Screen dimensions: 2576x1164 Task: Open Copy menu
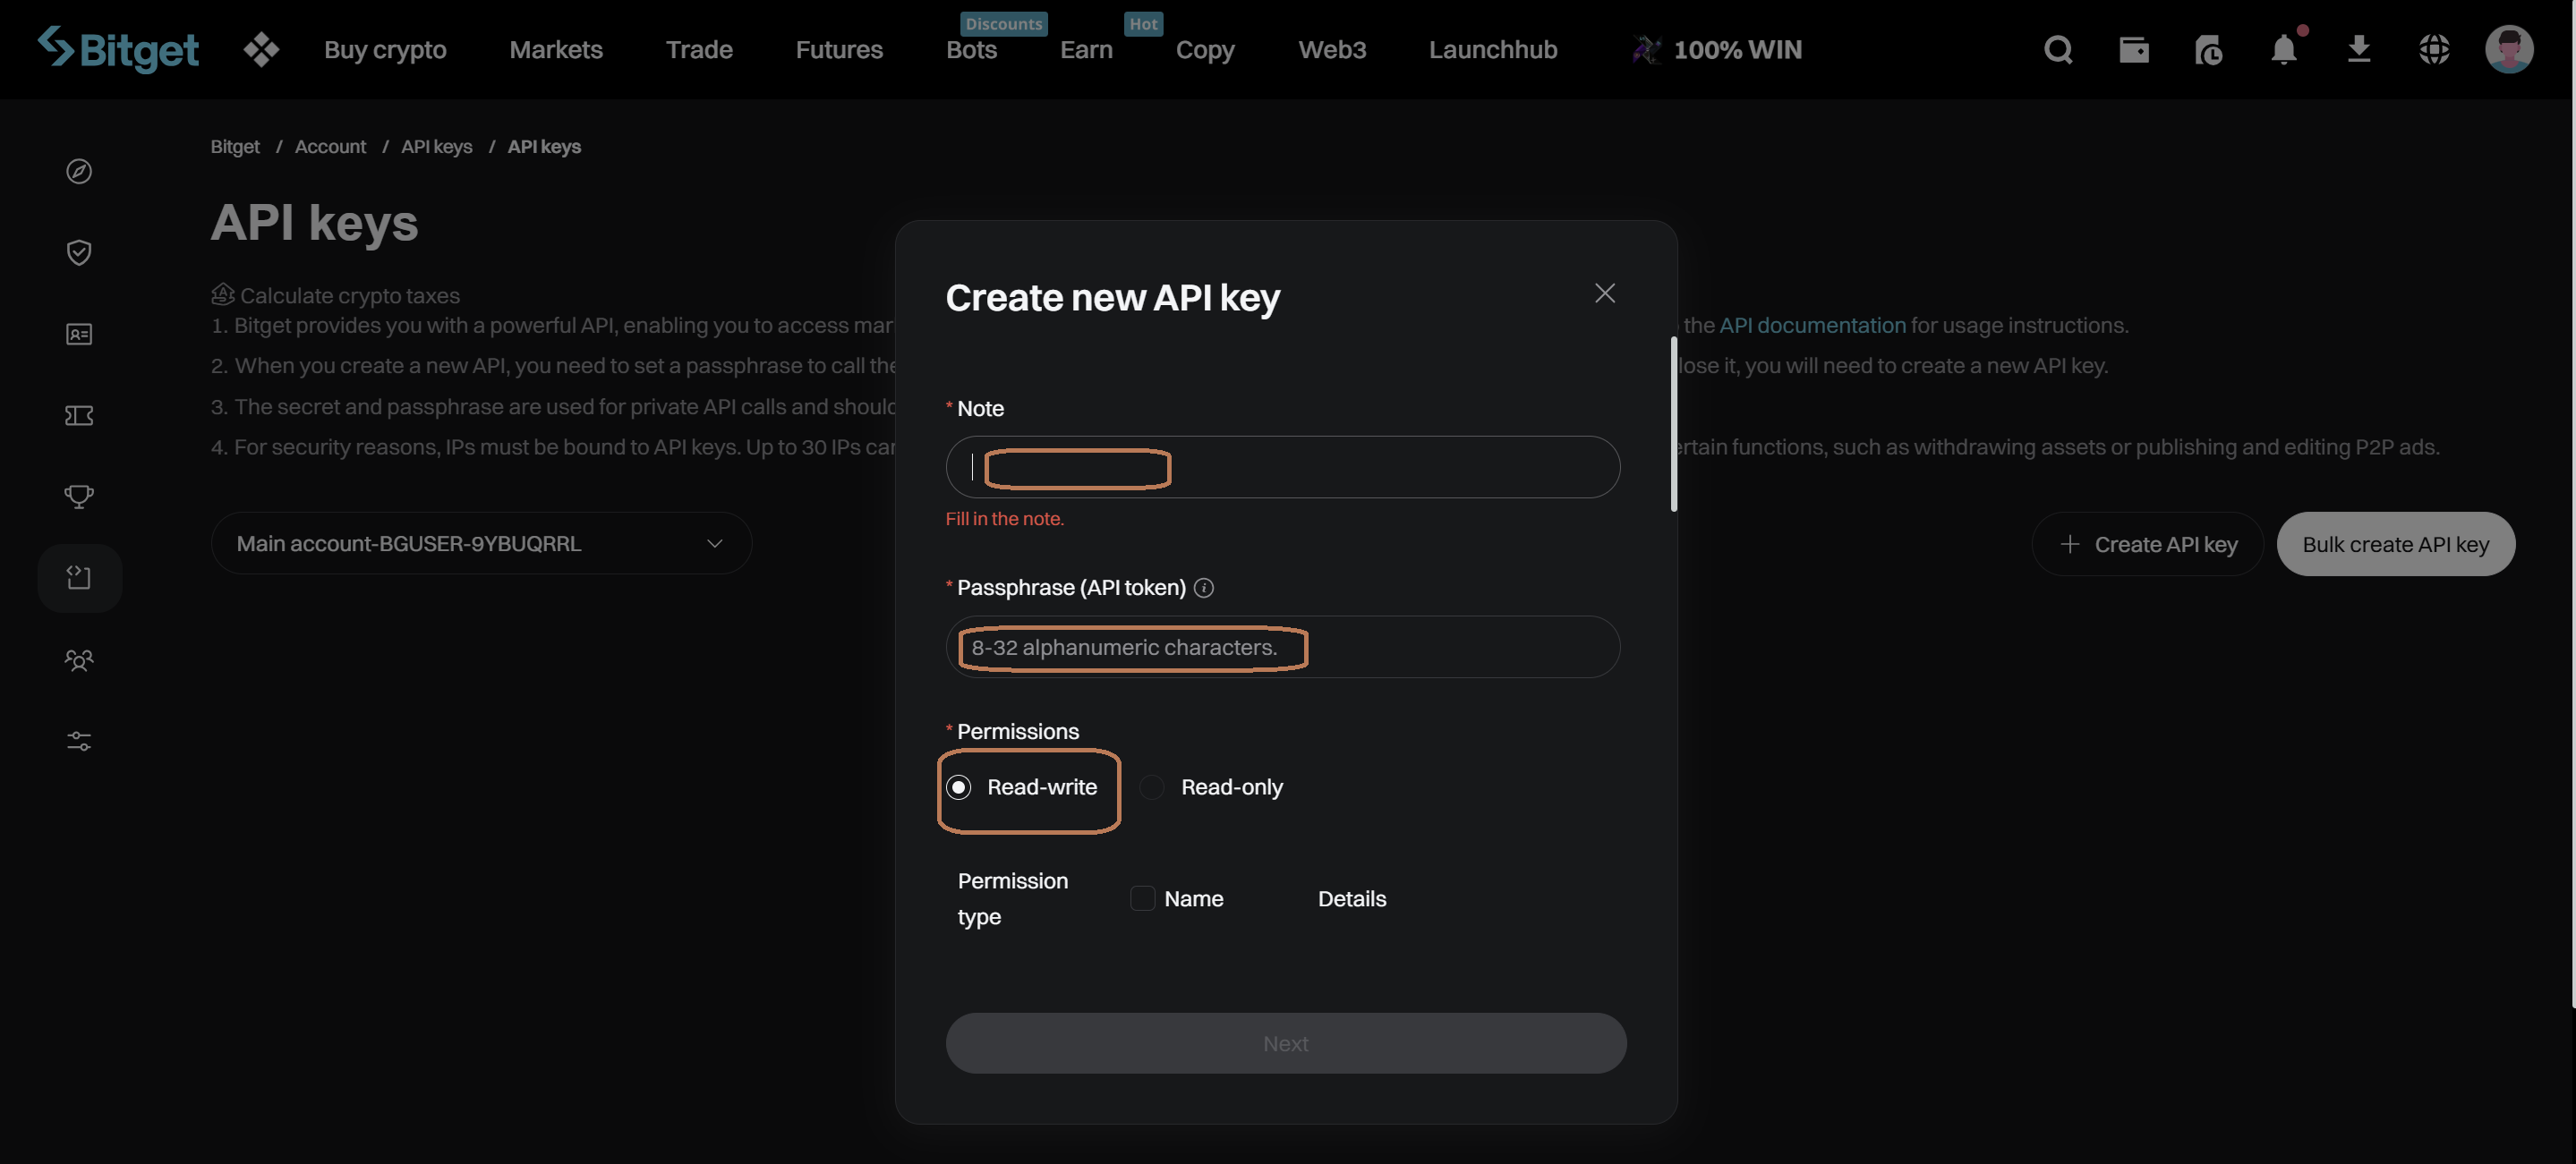1205,49
